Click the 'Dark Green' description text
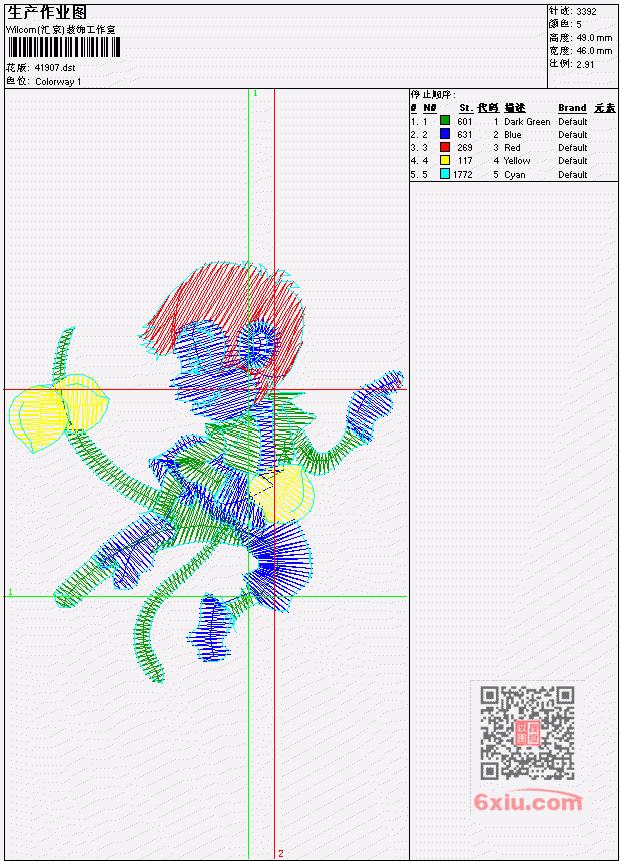The height and width of the screenshot is (861, 620). [527, 121]
